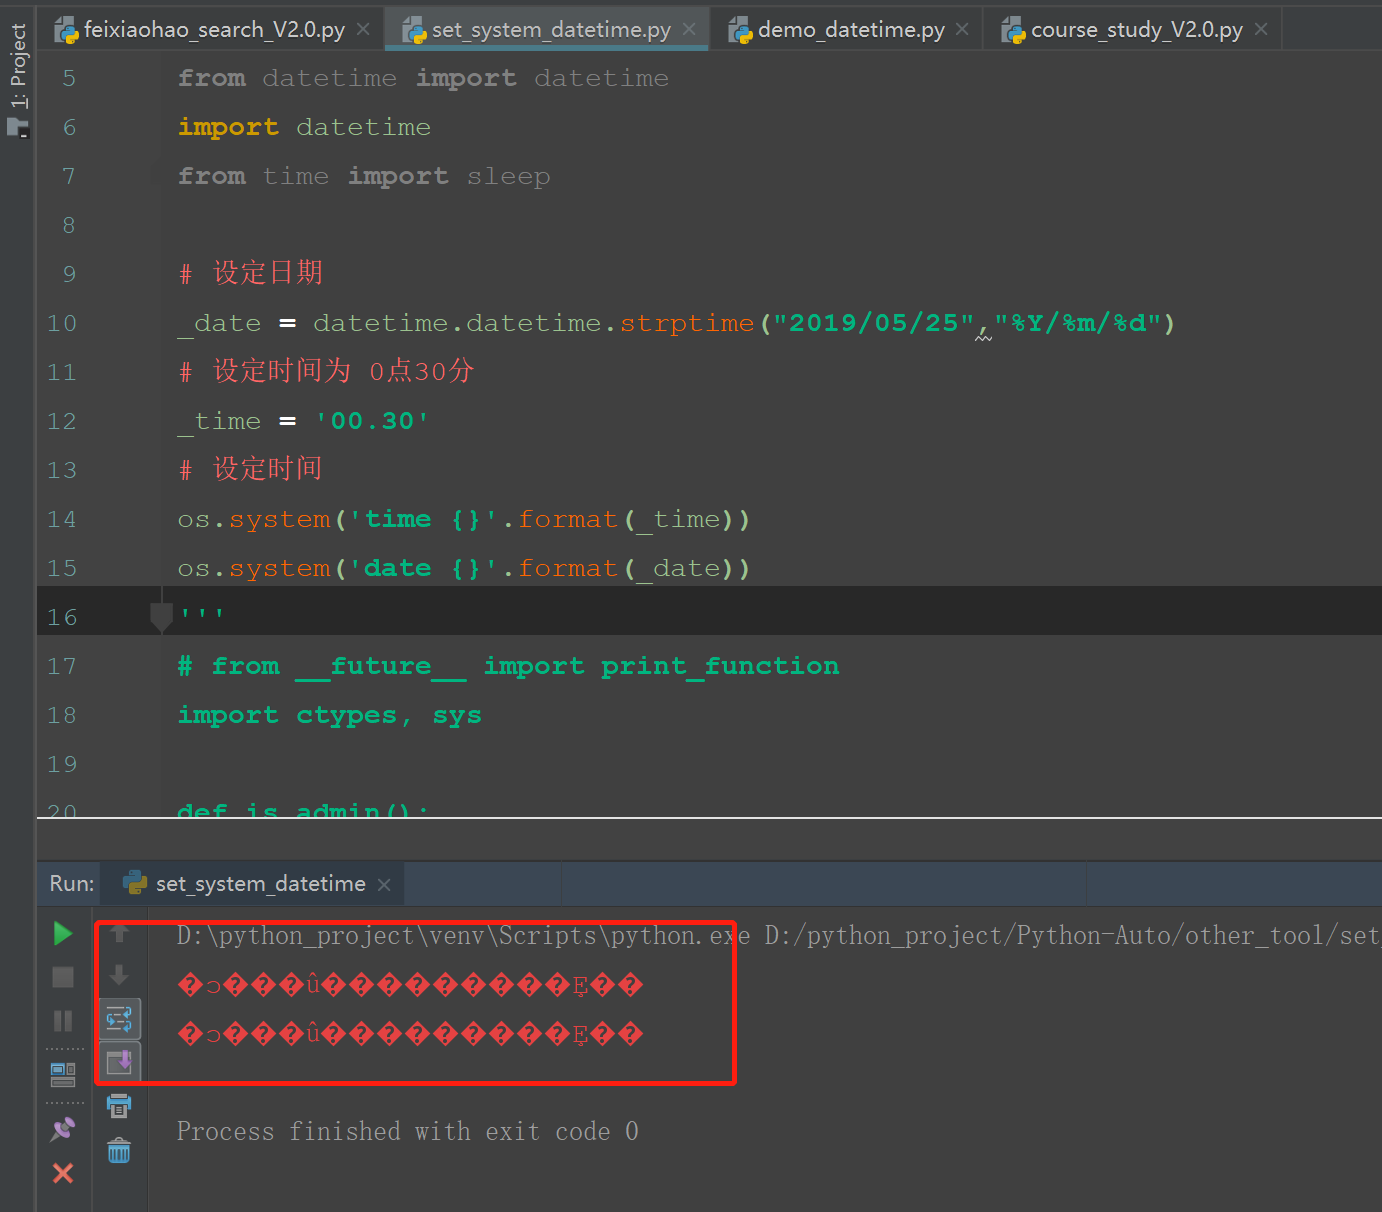
Task: Rerun the set_system_datetime script
Action: click(63, 933)
